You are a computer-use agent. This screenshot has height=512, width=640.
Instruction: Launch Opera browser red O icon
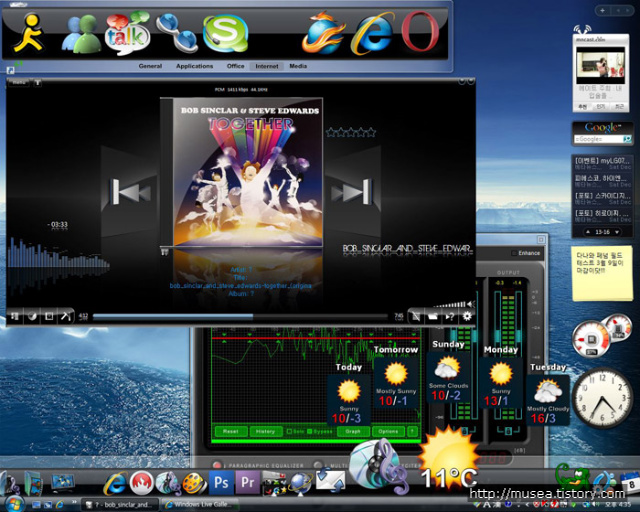[420, 32]
